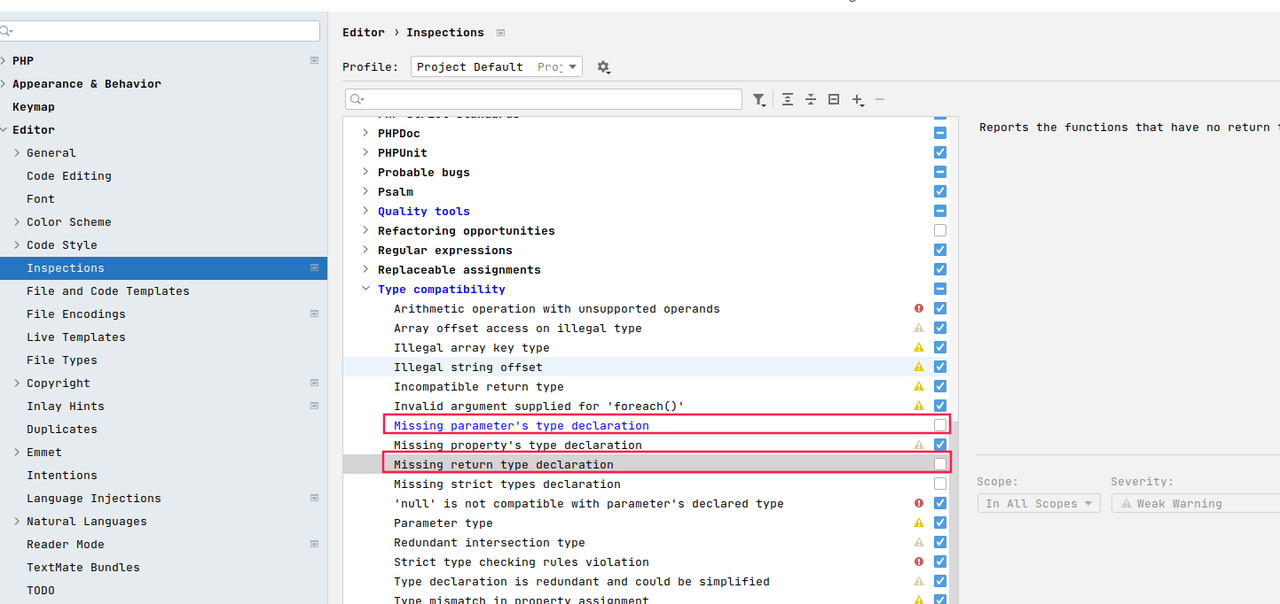Image resolution: width=1280 pixels, height=604 pixels.
Task: Uncheck Missing property's type declaration checkbox
Action: 940,445
